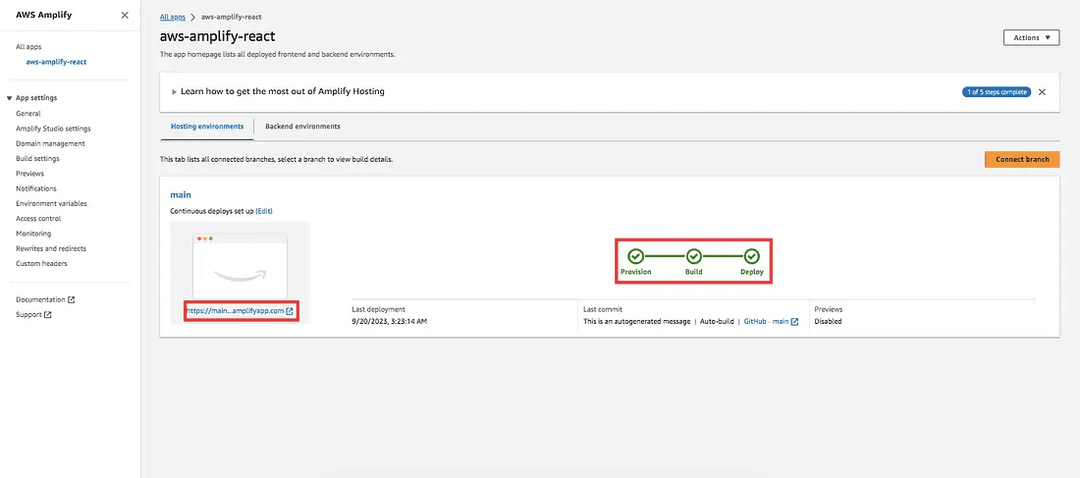This screenshot has width=1080, height=478.
Task: Select the Hosting environments tab
Action: [x=207, y=127]
